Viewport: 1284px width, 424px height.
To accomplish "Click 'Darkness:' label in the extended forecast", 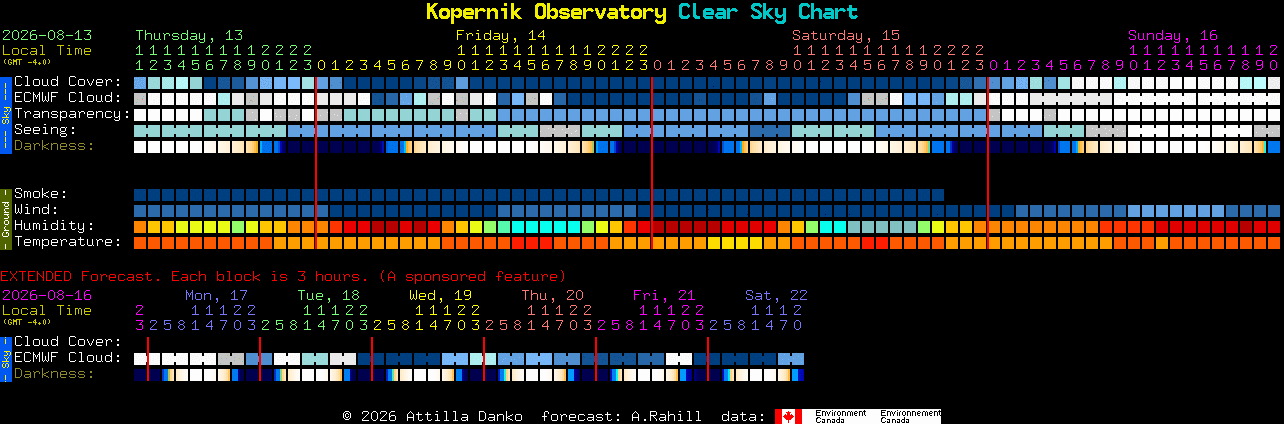I will pos(54,374).
